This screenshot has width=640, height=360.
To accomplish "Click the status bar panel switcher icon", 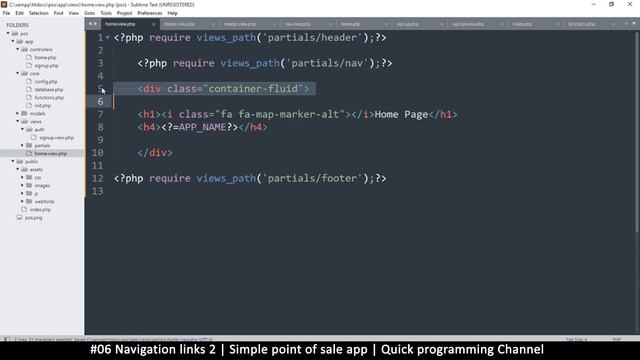I will [7, 339].
